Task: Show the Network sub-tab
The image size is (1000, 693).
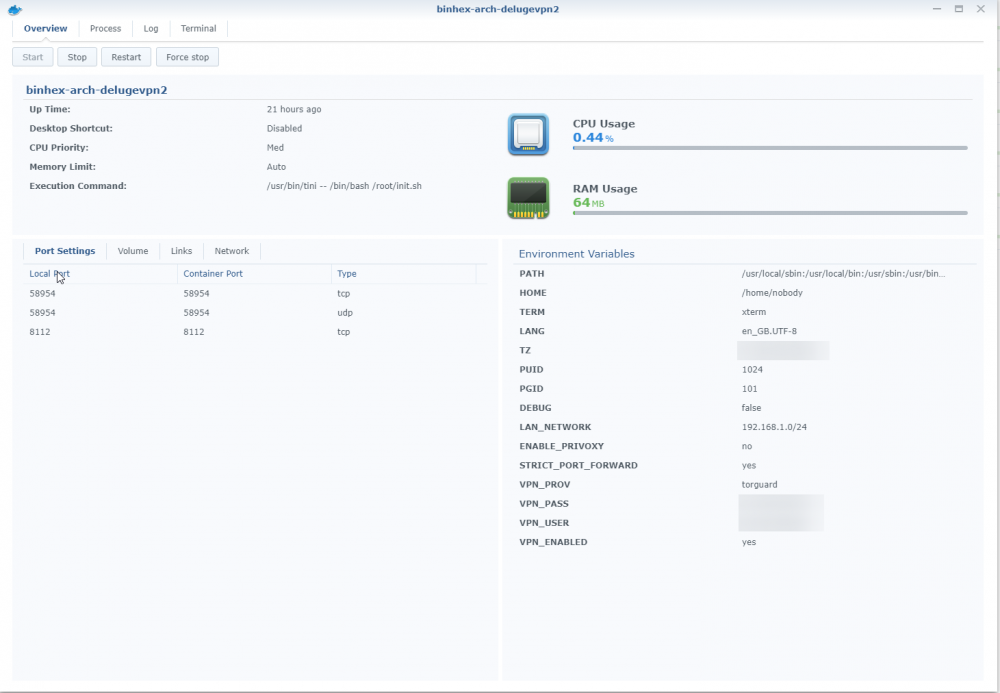Action: point(232,251)
